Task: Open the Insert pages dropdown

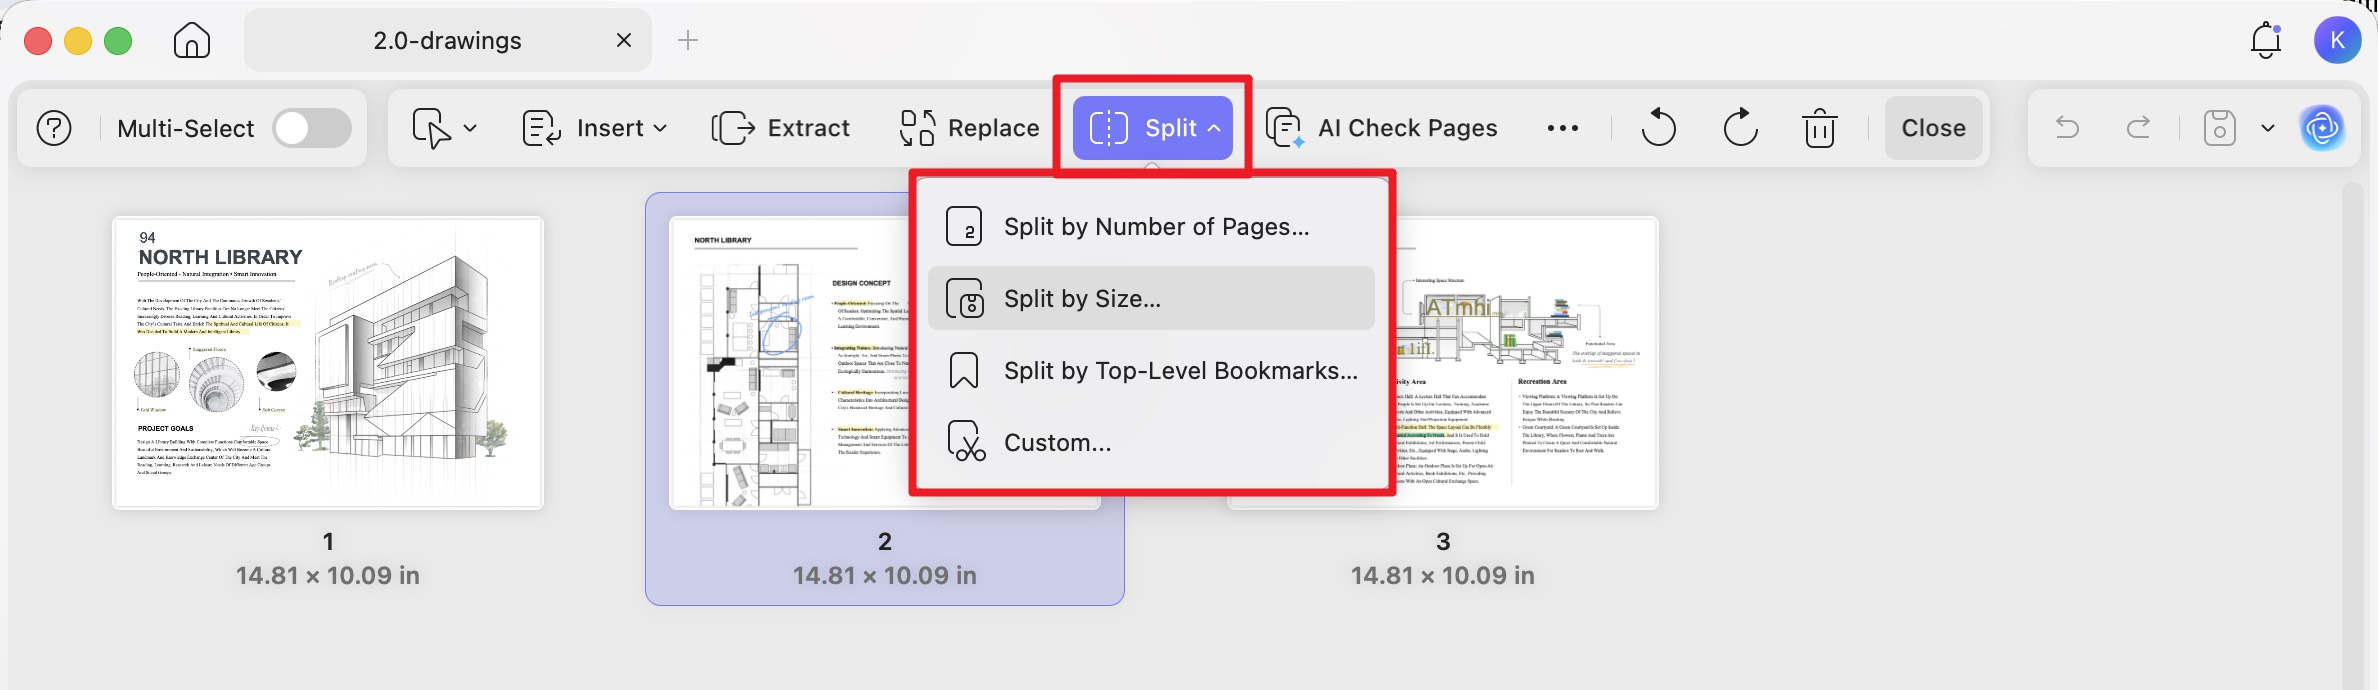Action: tap(595, 128)
